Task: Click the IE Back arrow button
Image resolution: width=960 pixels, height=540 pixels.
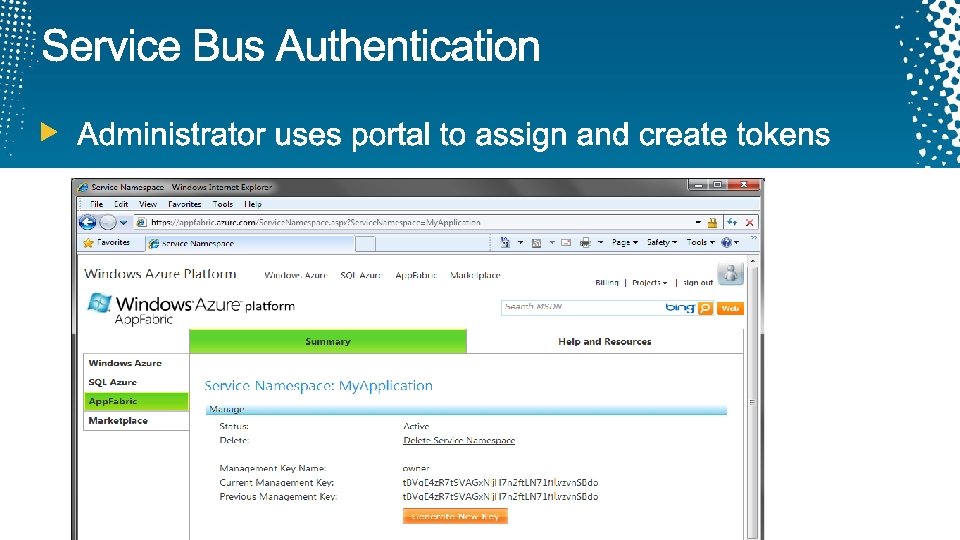Action: pyautogui.click(x=88, y=222)
